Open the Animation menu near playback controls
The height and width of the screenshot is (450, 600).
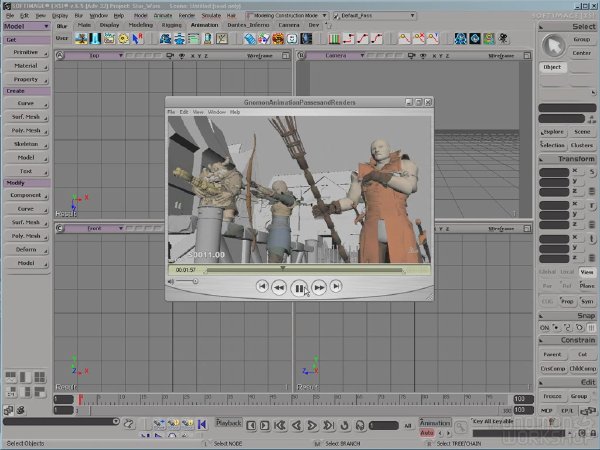tap(435, 423)
